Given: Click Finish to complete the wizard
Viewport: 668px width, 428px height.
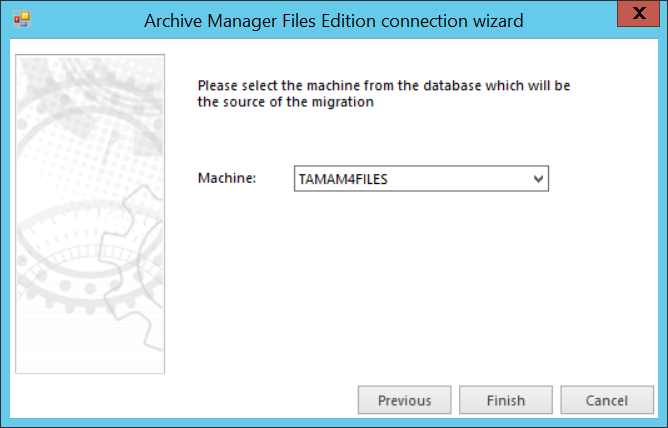Looking at the screenshot, I should (505, 400).
